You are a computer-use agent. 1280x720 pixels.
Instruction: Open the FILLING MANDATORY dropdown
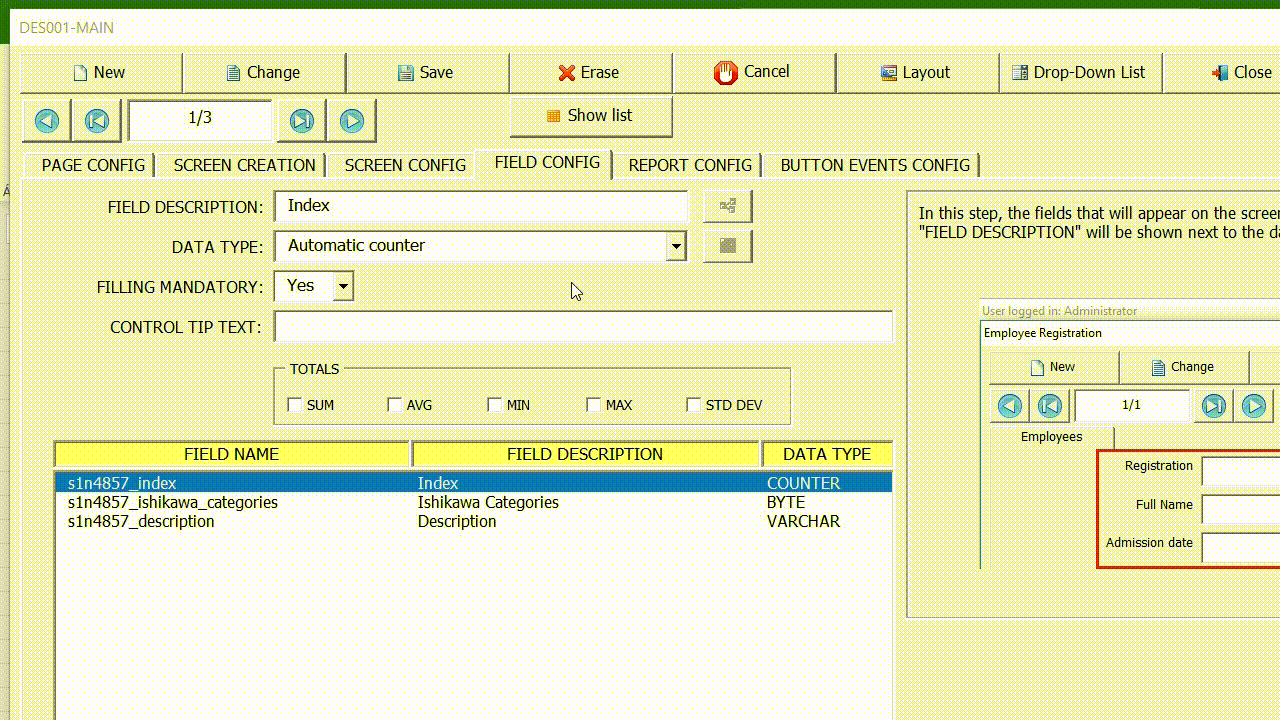[342, 286]
